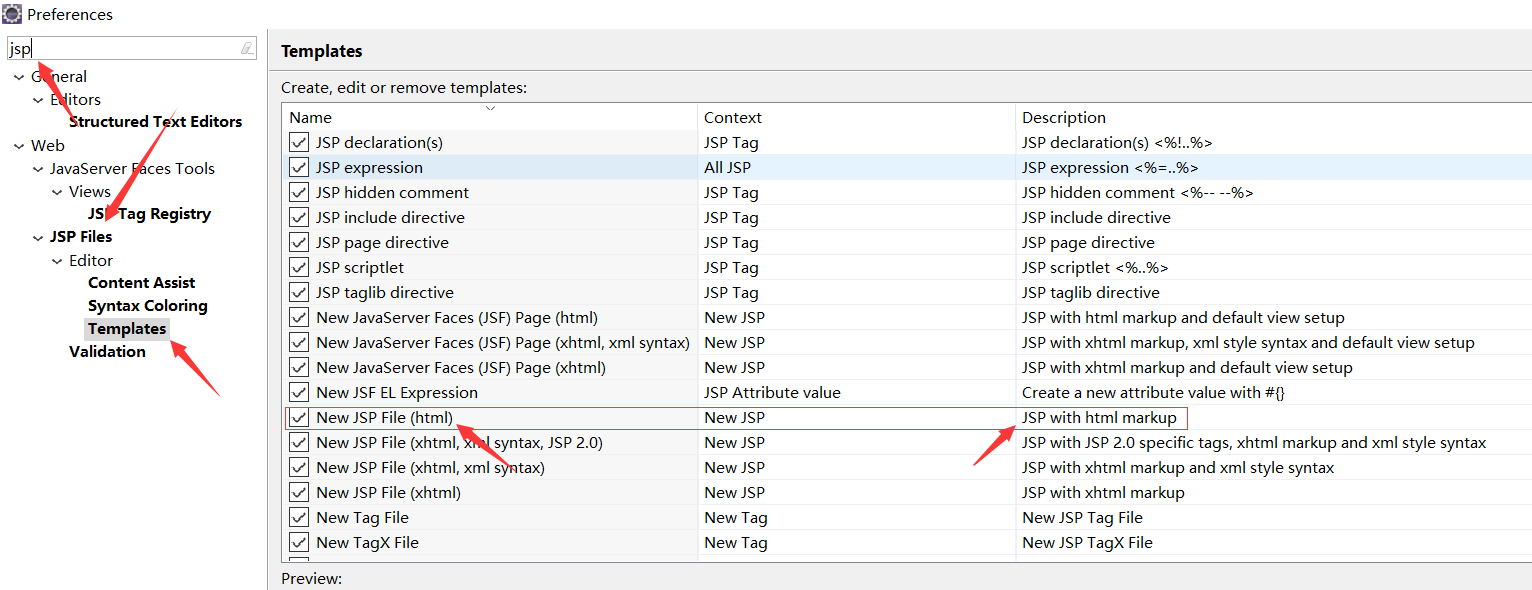The image size is (1532, 590).
Task: Open JSP Tag Registry preference page
Action: [149, 214]
